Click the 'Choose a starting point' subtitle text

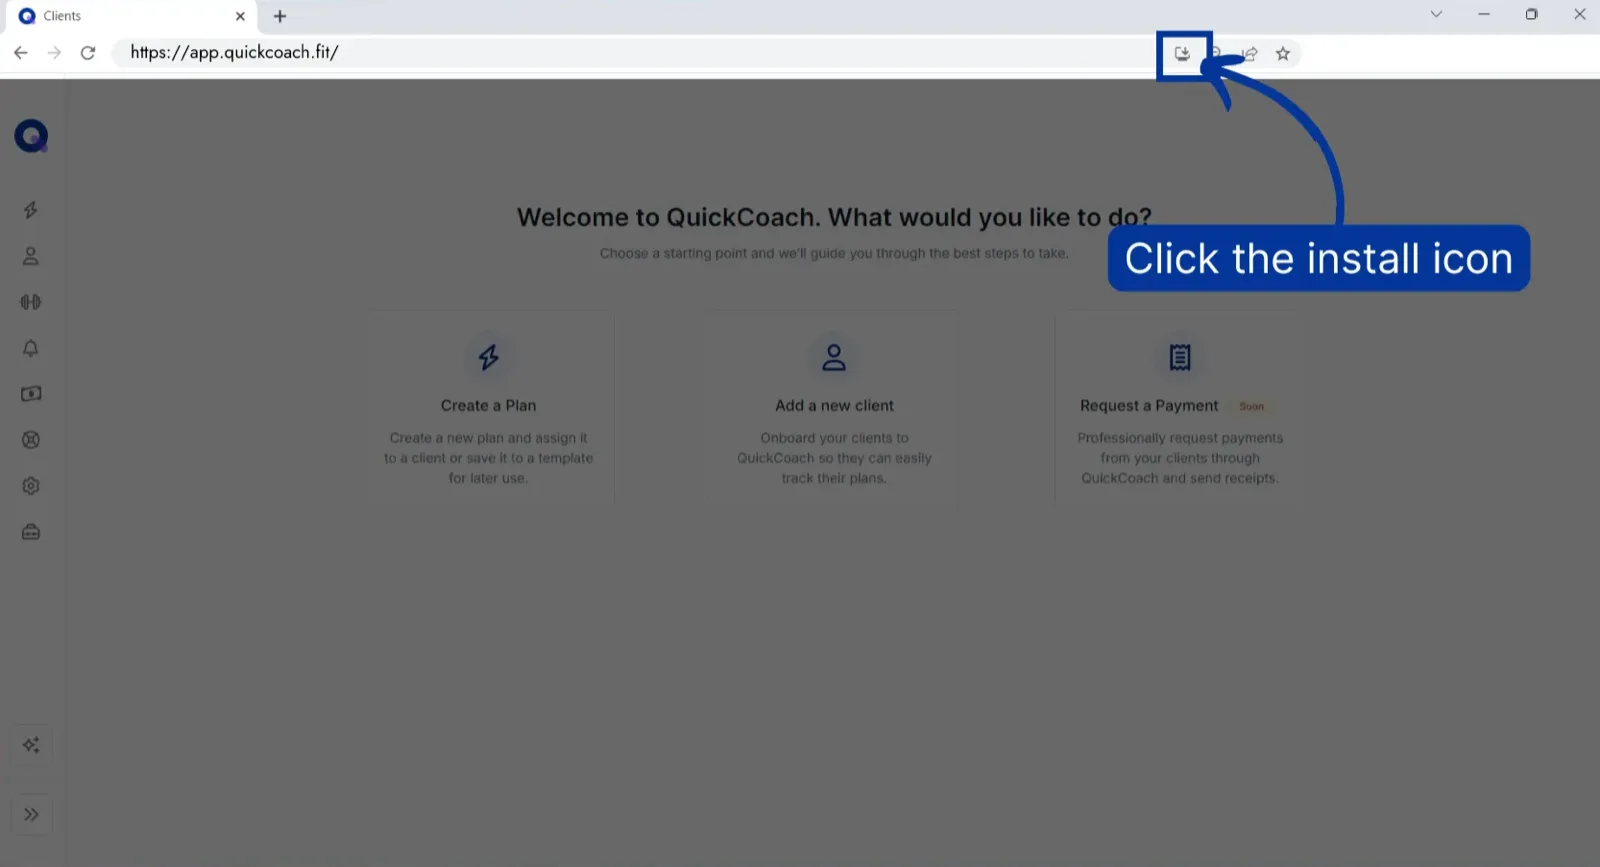(x=834, y=253)
